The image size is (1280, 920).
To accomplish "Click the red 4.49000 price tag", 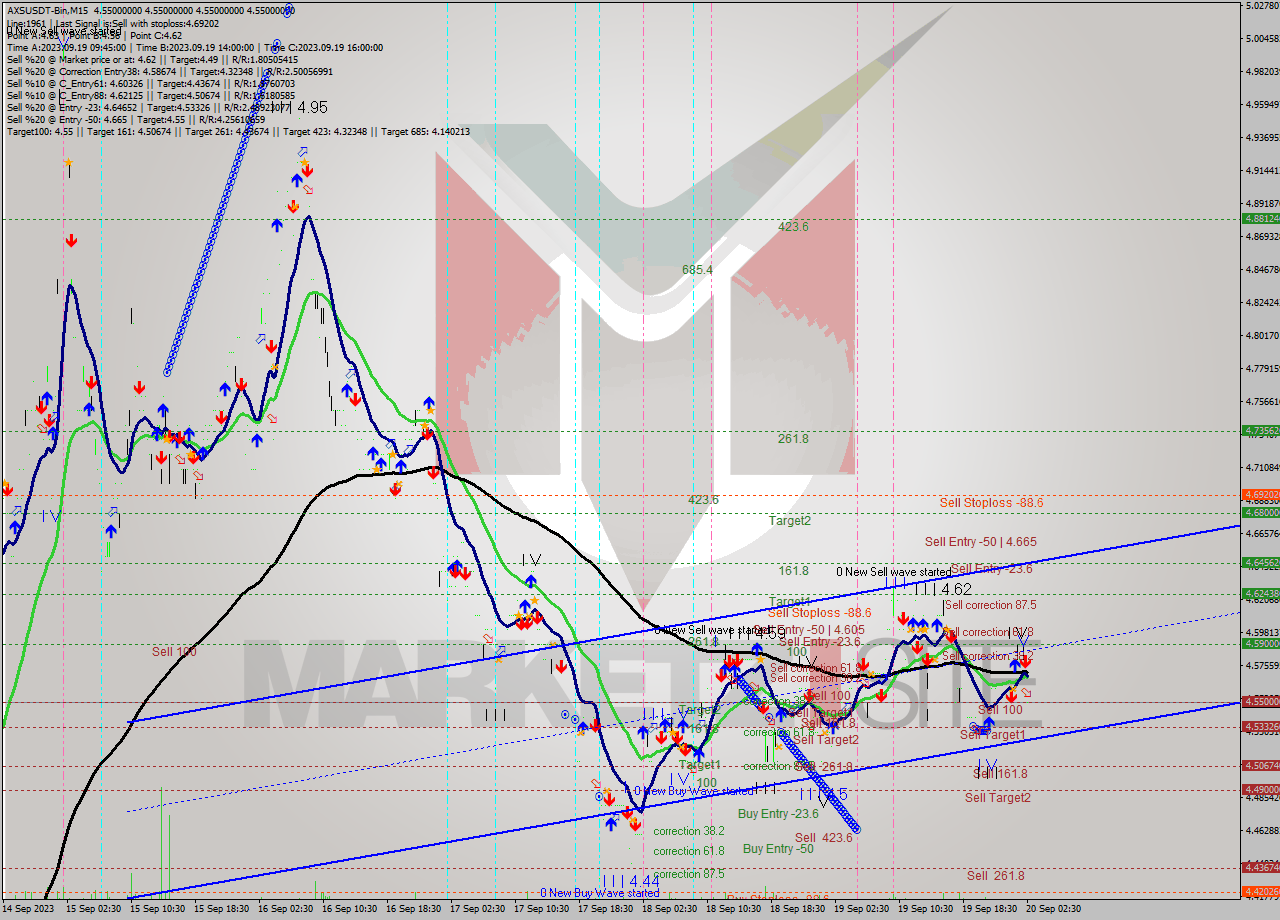I will point(1260,789).
